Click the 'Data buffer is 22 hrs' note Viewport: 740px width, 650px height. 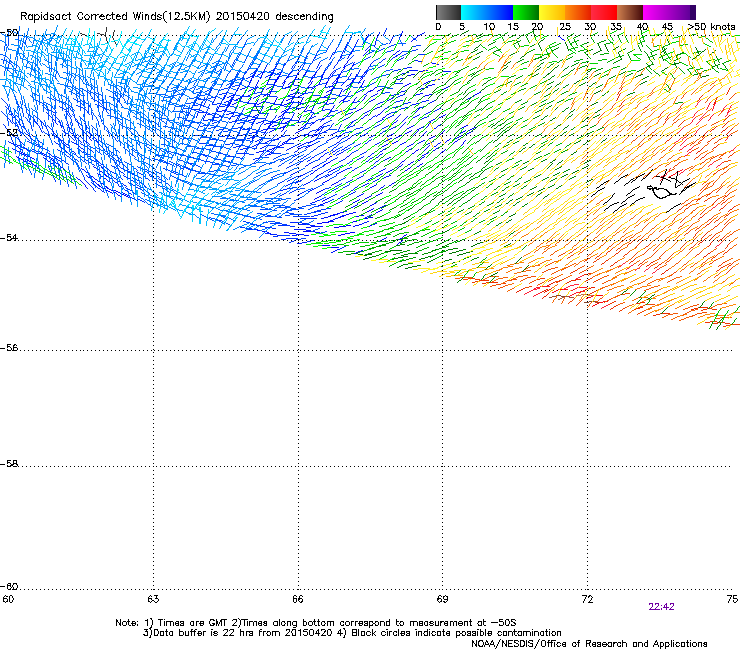pyautogui.click(x=352, y=633)
